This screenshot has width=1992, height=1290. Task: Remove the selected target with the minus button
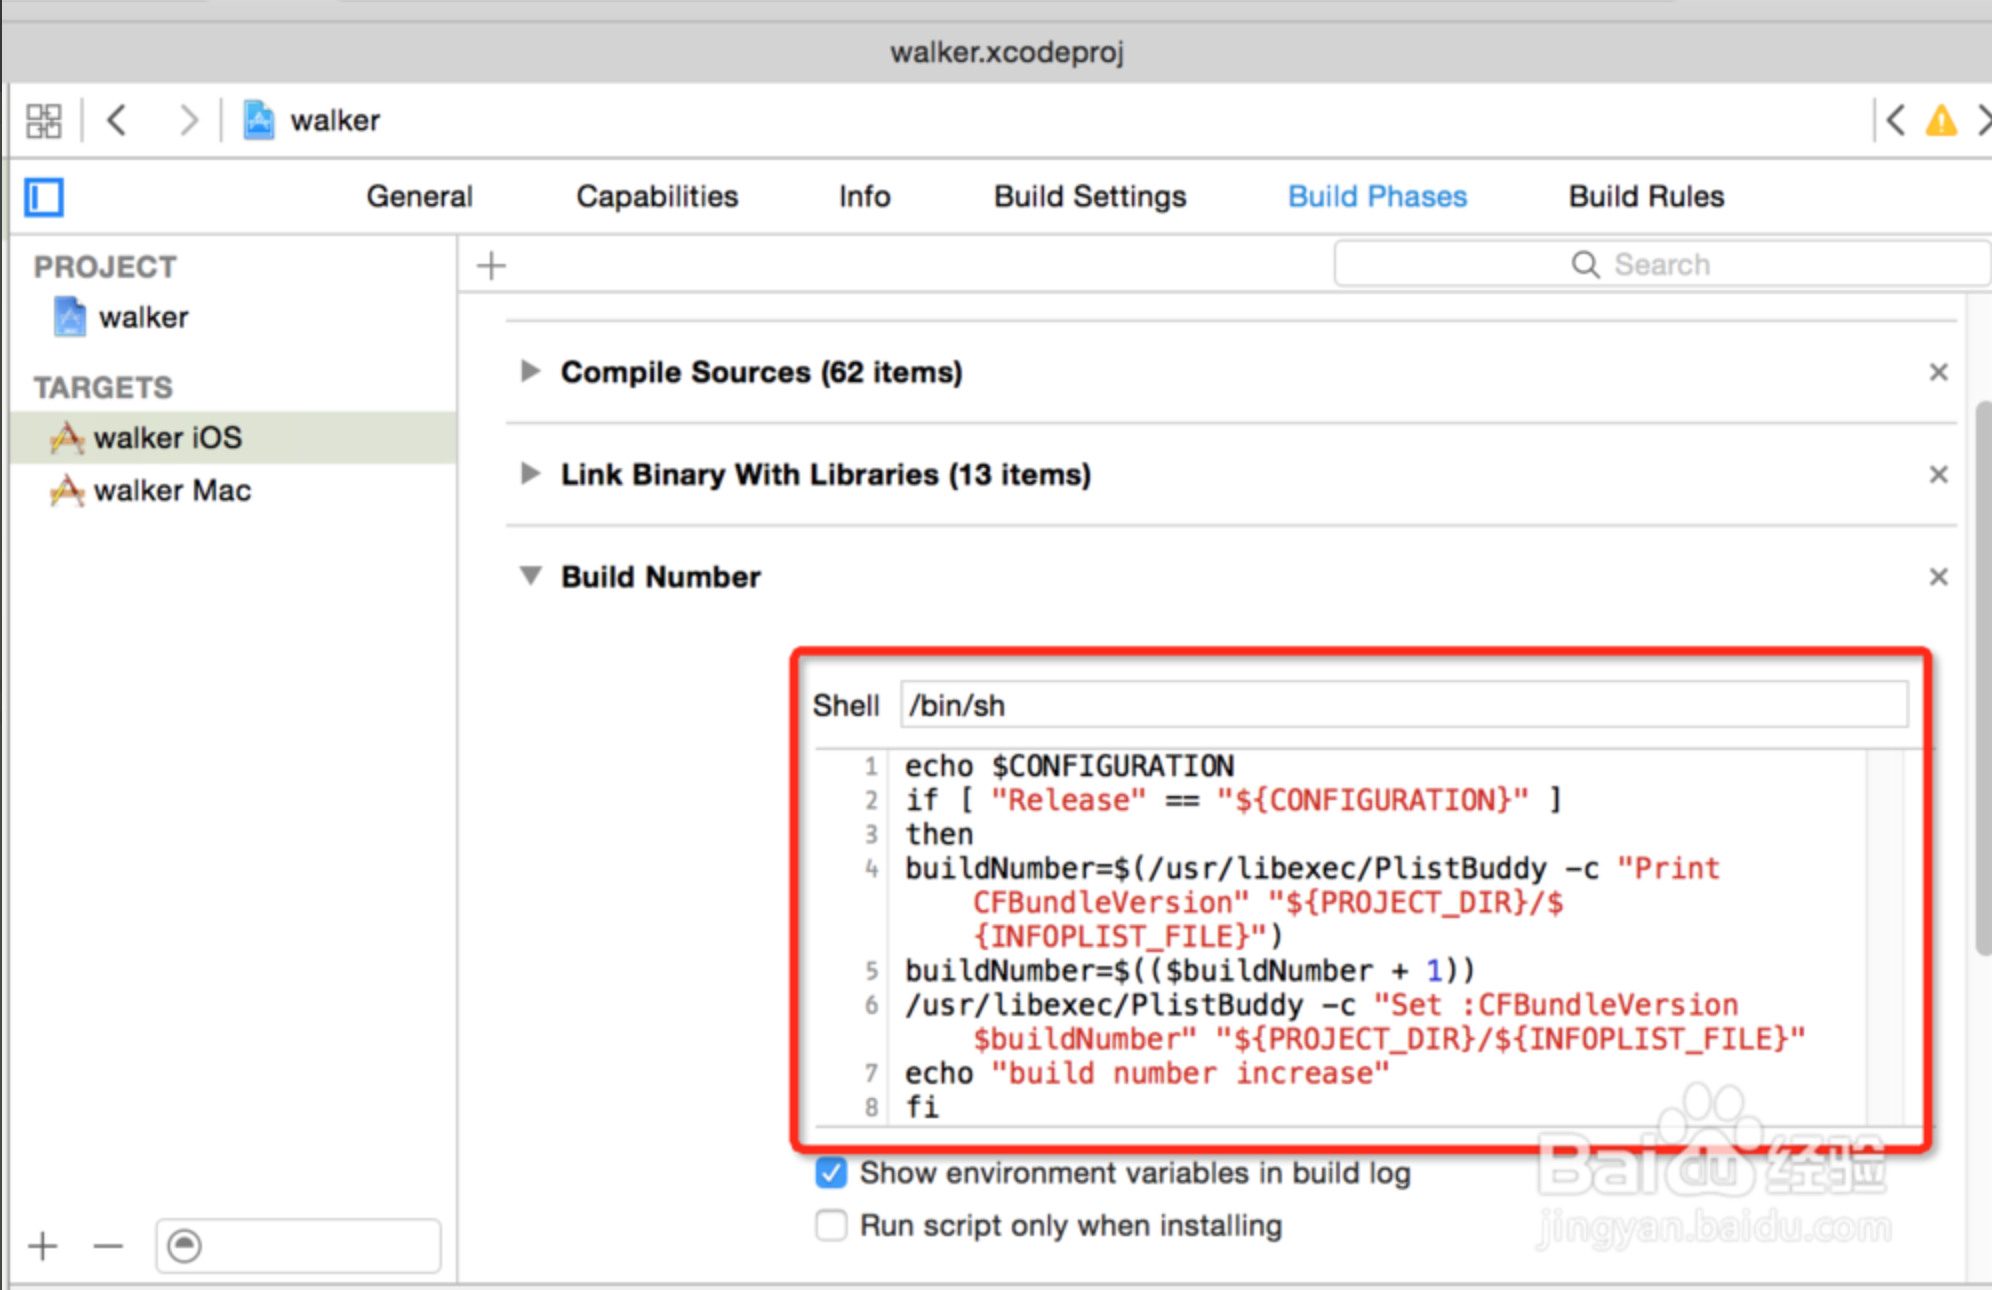(108, 1246)
